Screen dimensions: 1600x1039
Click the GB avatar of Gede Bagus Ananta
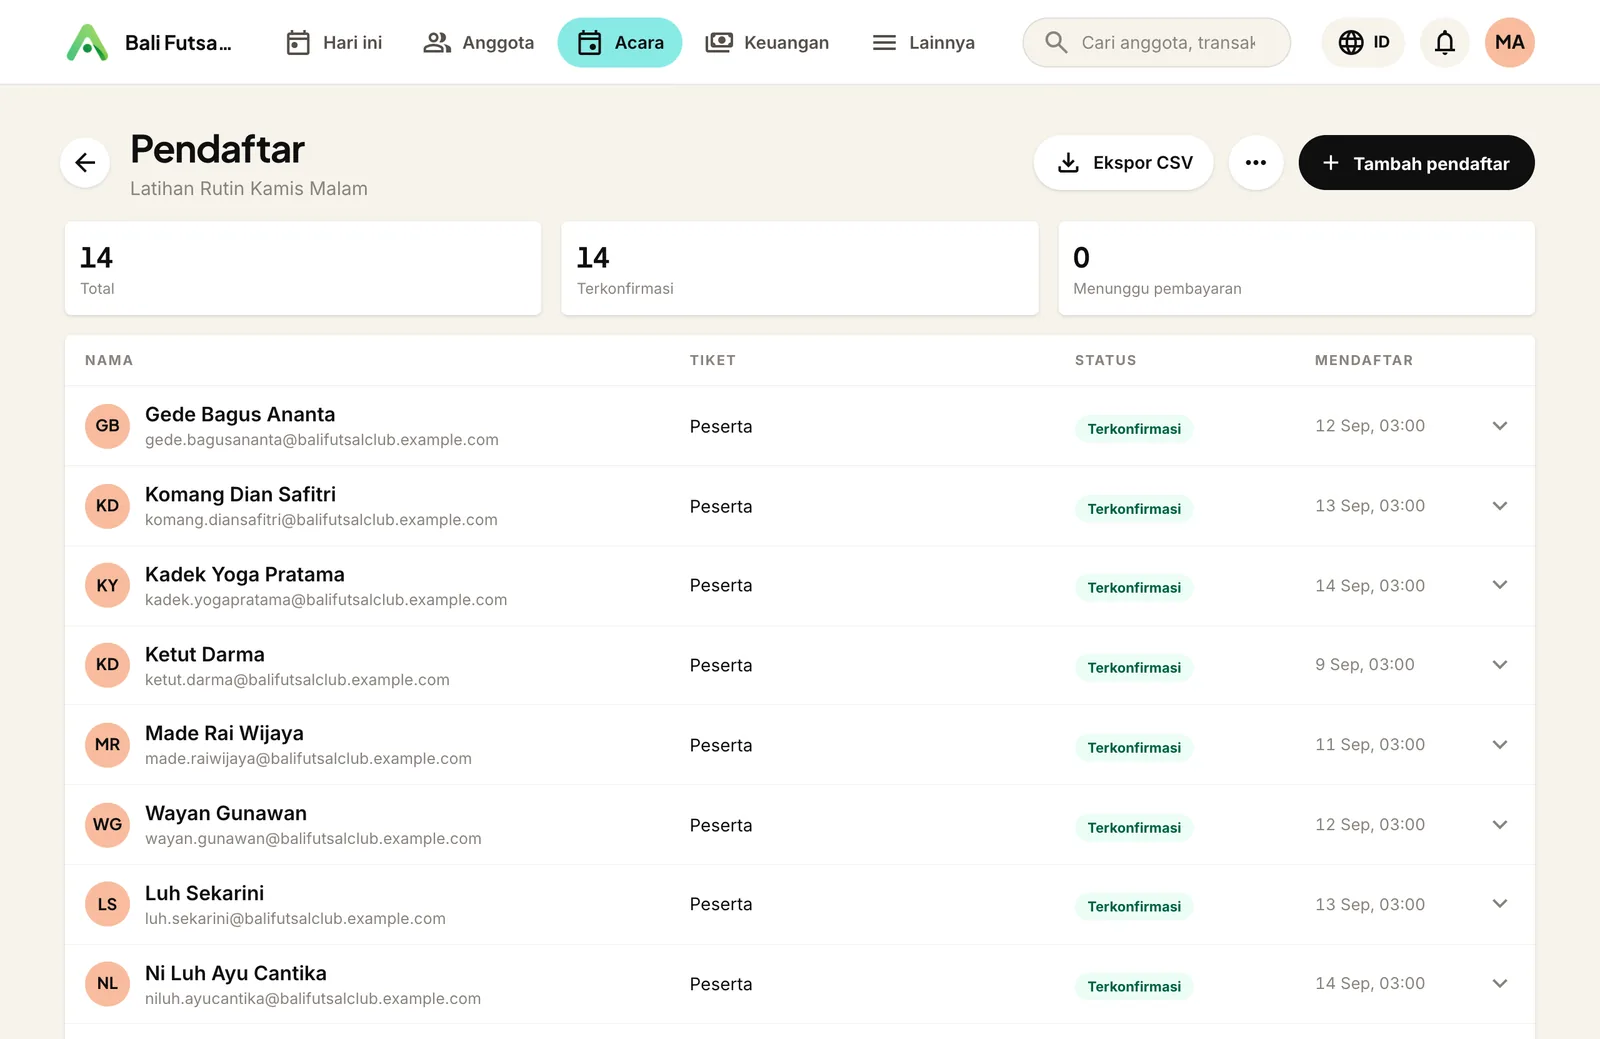(x=107, y=426)
